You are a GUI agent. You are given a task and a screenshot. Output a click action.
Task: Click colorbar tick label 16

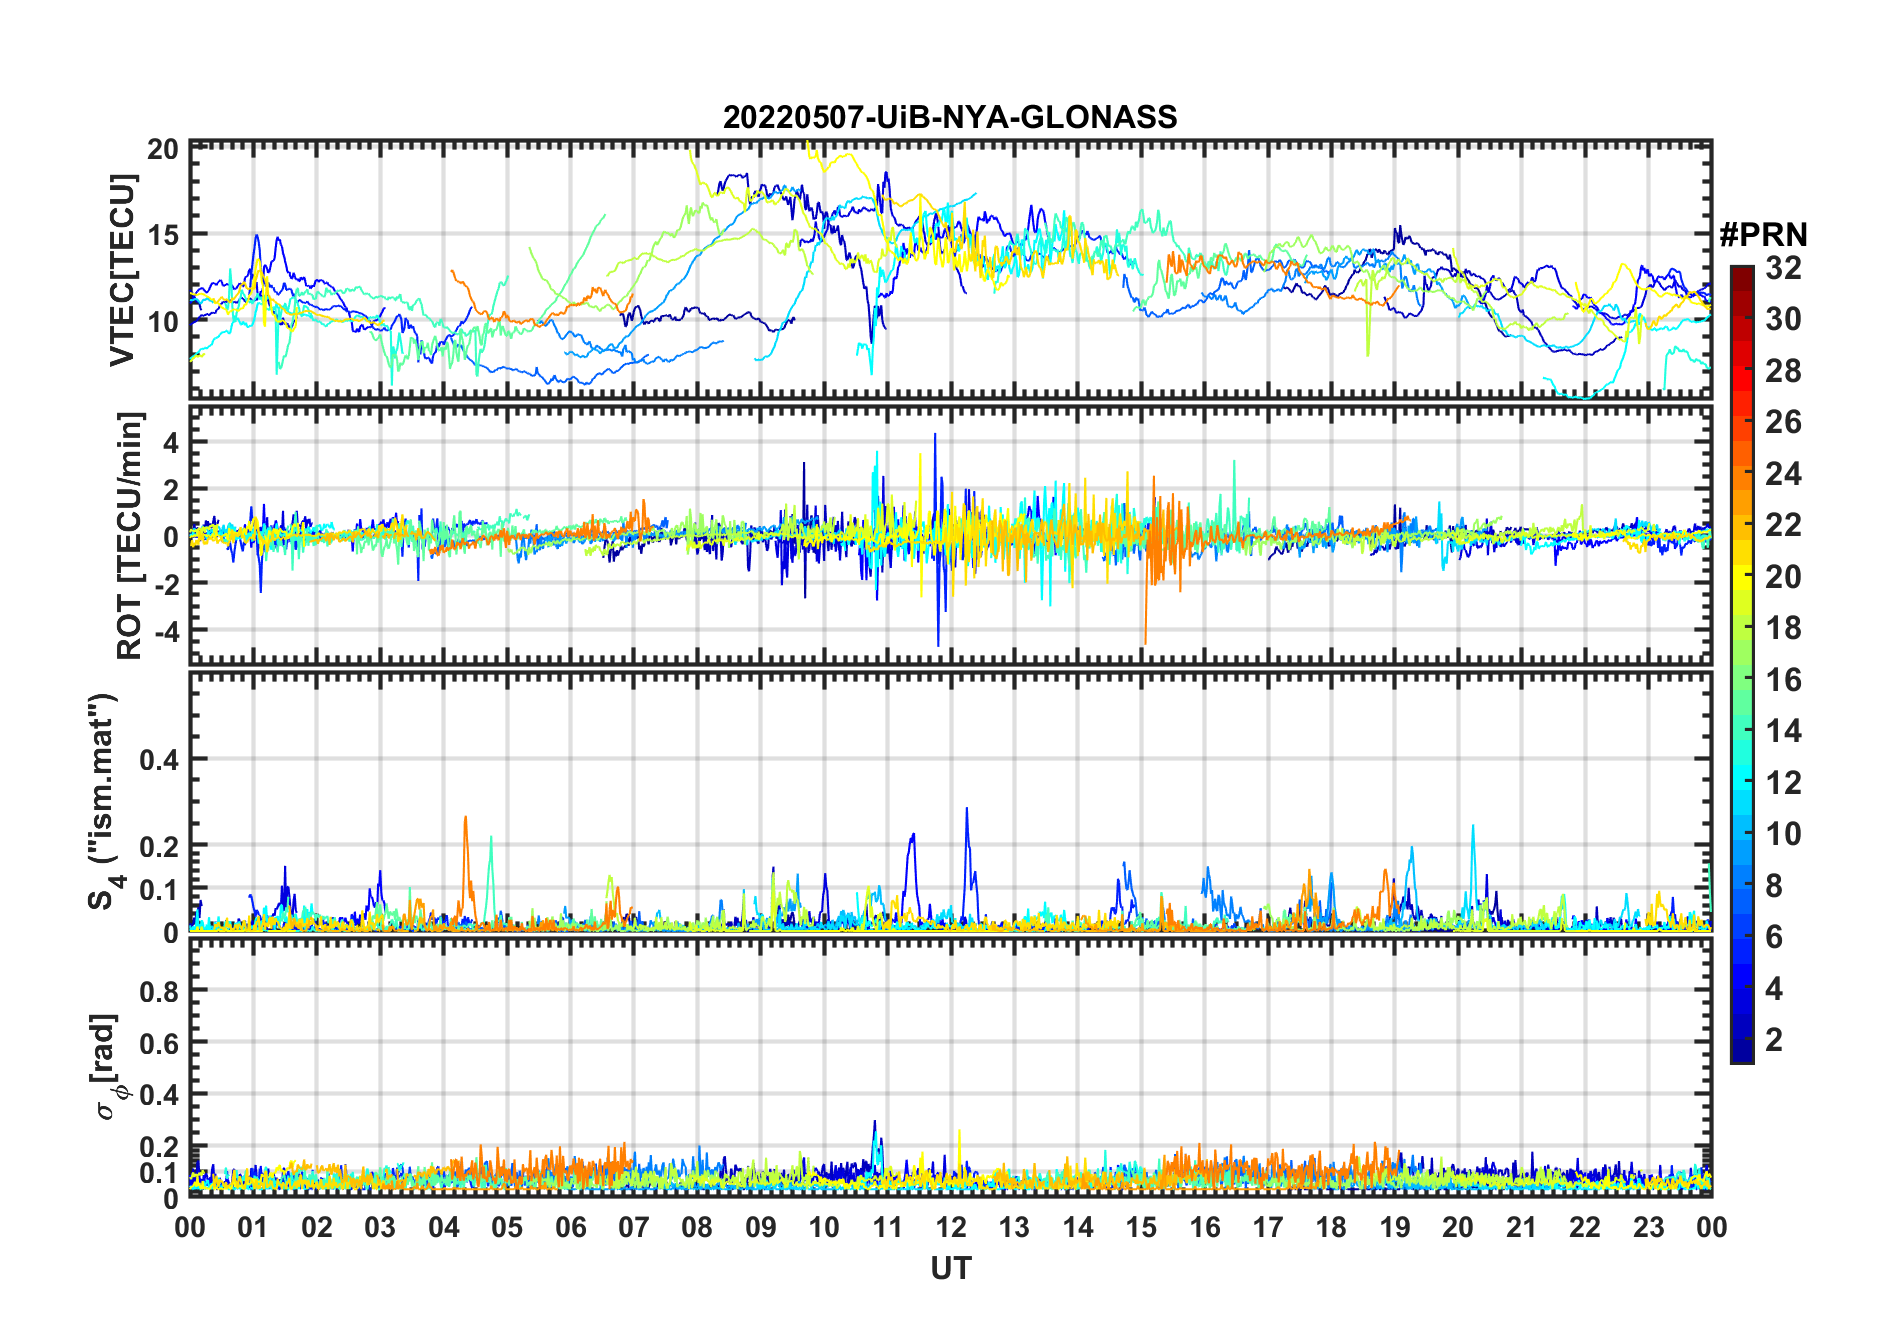point(1783,680)
